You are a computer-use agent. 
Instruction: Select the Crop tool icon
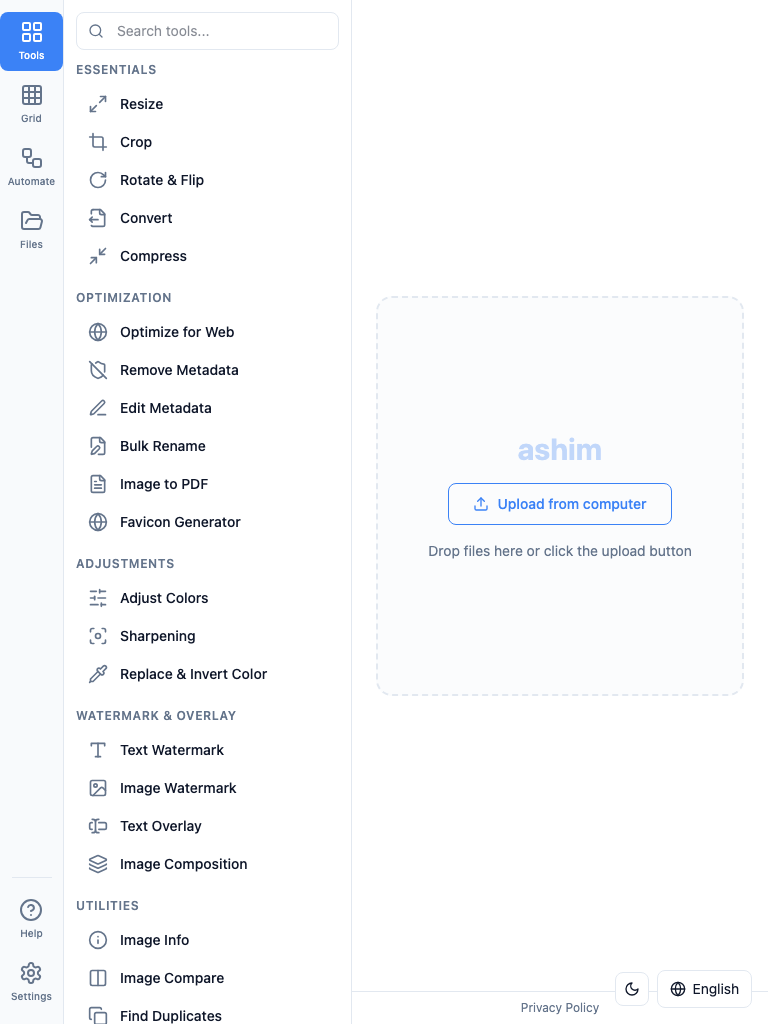point(98,142)
